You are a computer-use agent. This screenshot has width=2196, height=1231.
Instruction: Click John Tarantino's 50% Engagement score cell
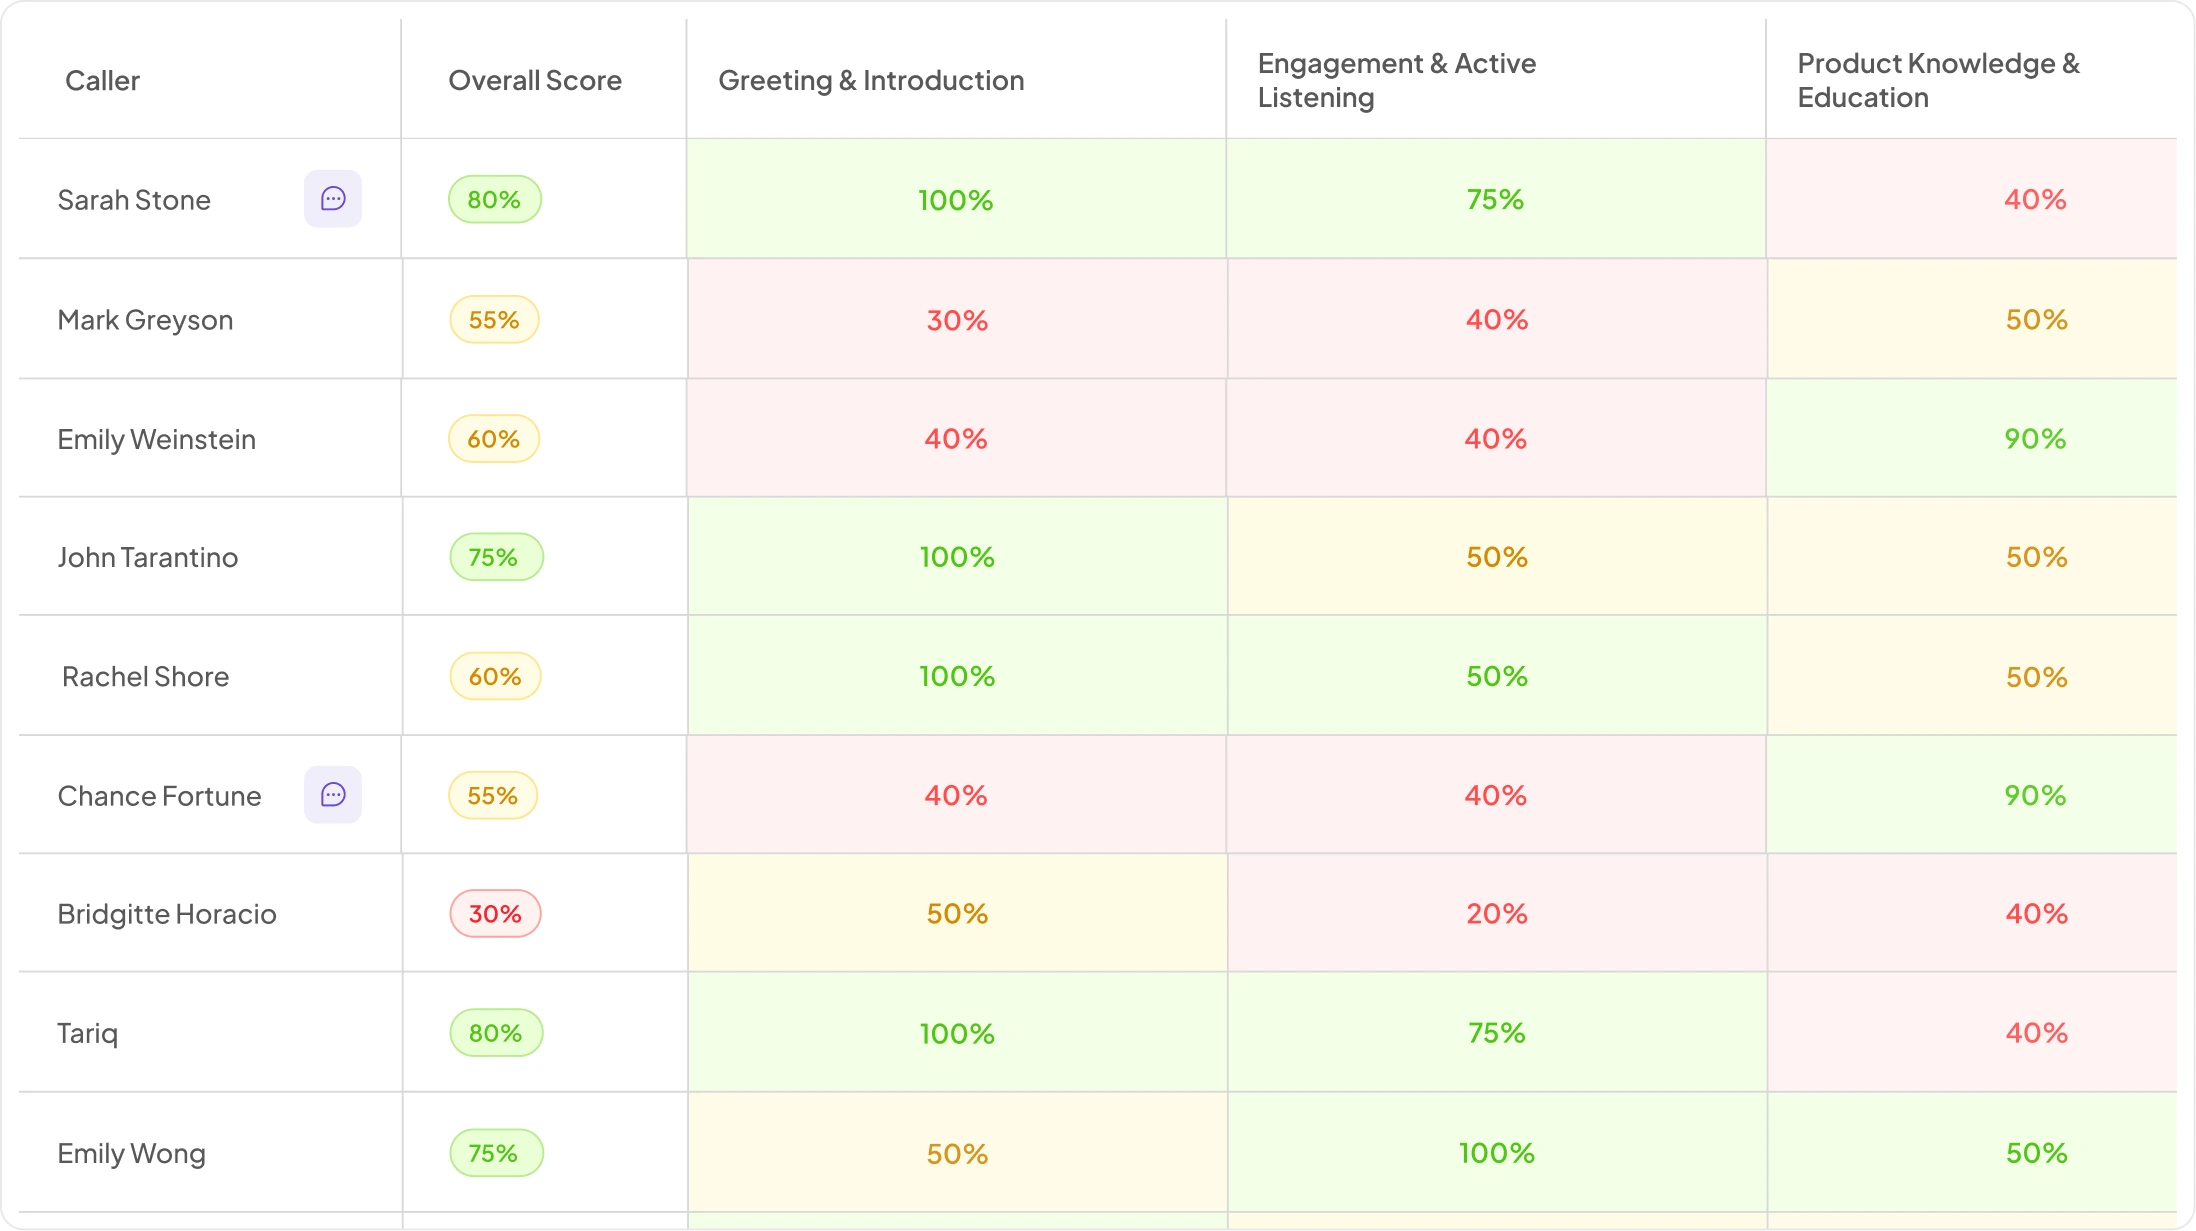[x=1497, y=556]
